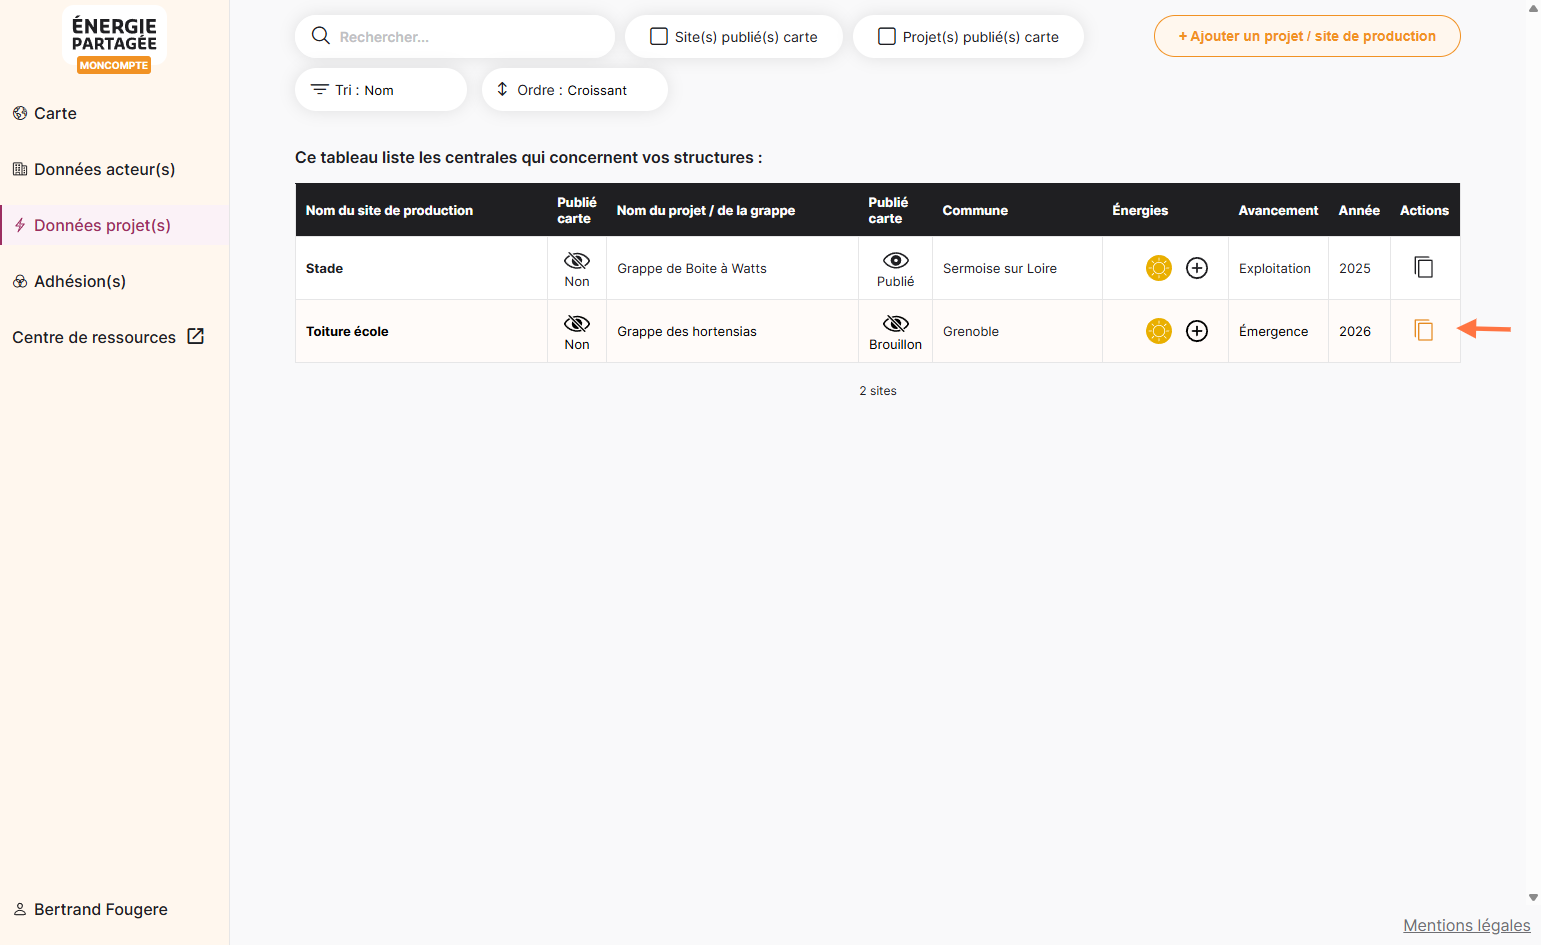This screenshot has width=1541, height=945.
Task: Click the solar energy icon in Stade row
Action: [1158, 268]
